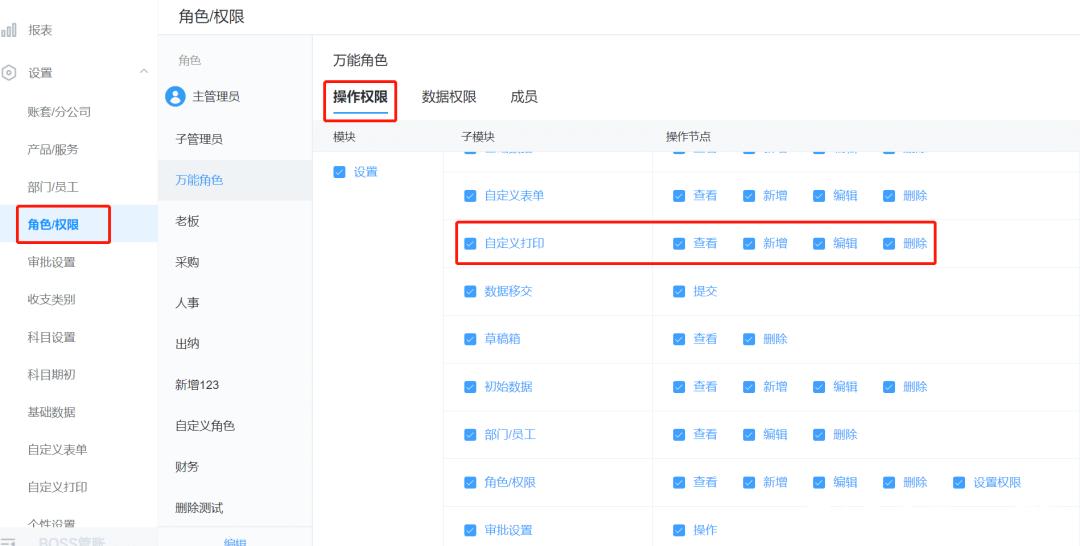The height and width of the screenshot is (546, 1080).
Task: Uncheck the 设置 module checkbox
Action: tap(339, 172)
